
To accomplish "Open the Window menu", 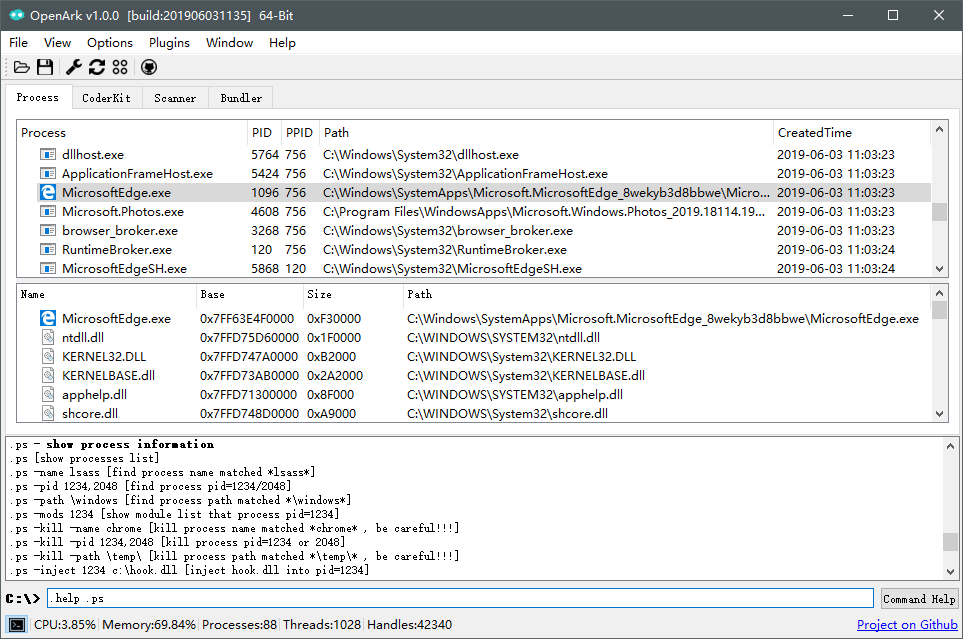I will [x=229, y=42].
